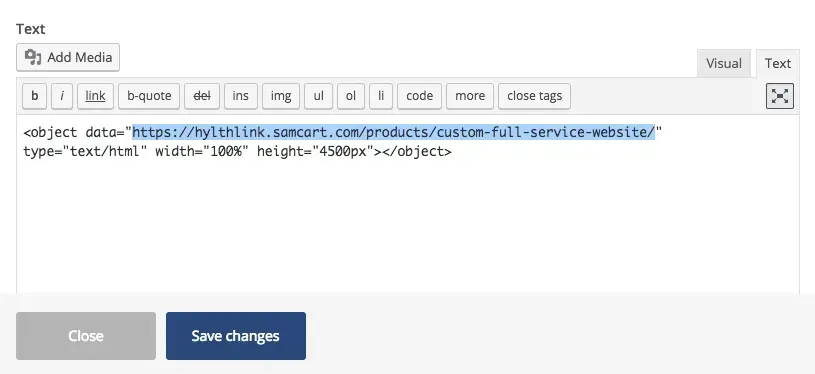Image resolution: width=815 pixels, height=374 pixels.
Task: Click the link quicktag button
Action: 96,96
